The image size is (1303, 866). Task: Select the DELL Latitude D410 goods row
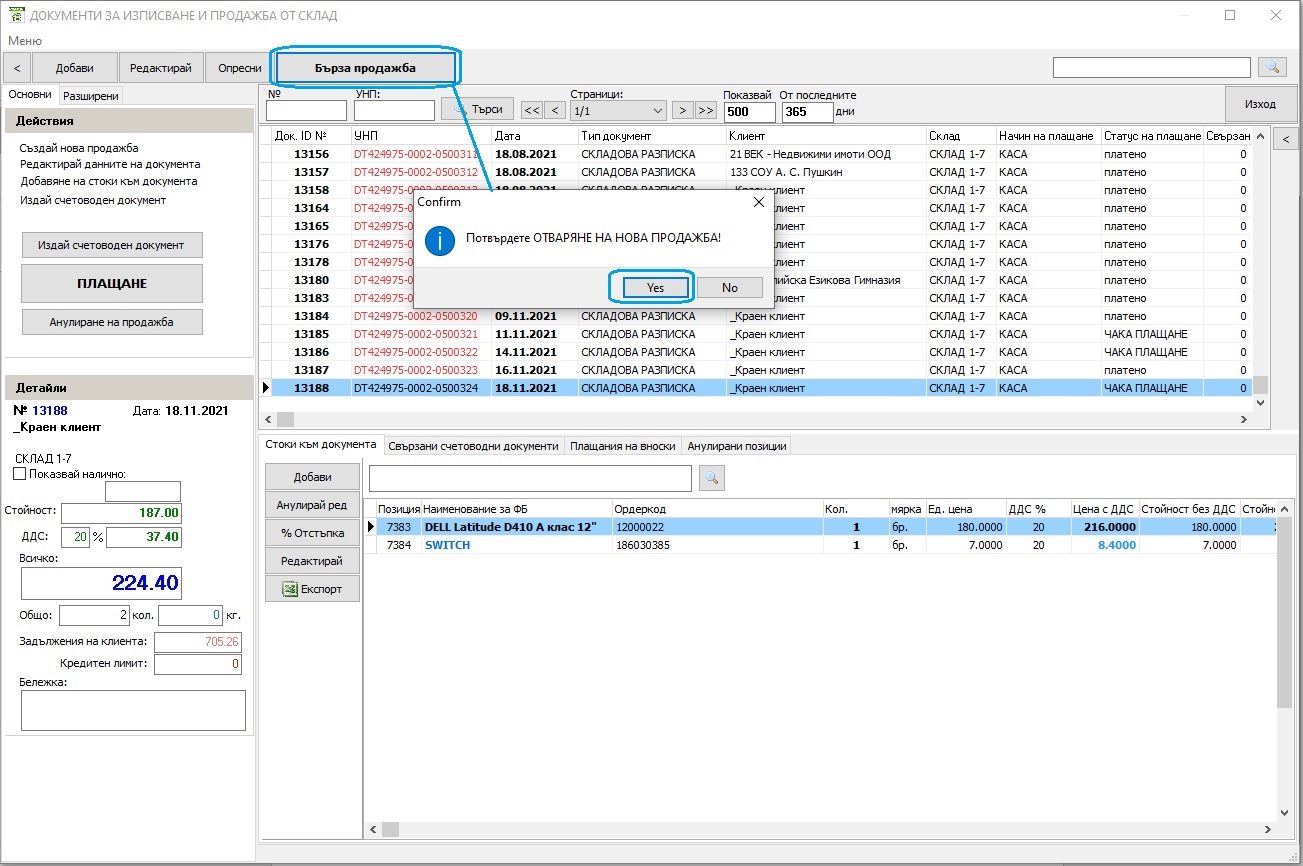820,527
